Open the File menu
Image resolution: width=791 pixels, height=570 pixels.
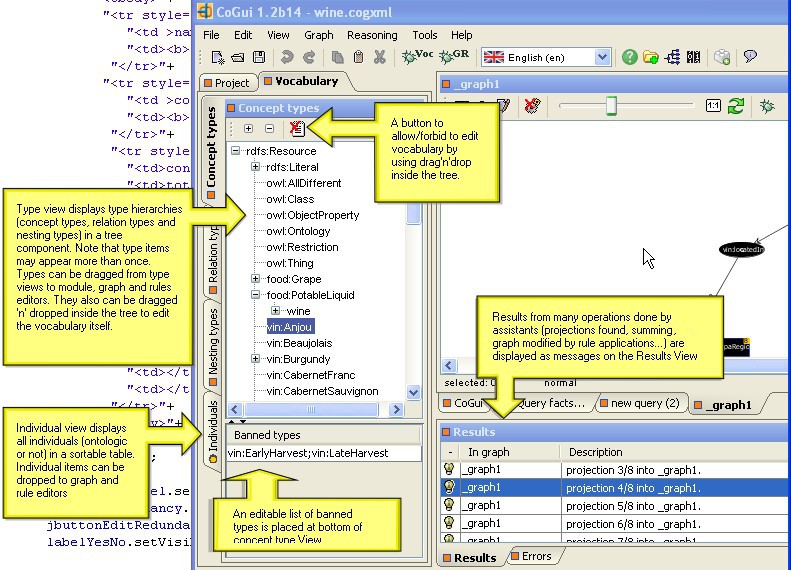(x=211, y=35)
